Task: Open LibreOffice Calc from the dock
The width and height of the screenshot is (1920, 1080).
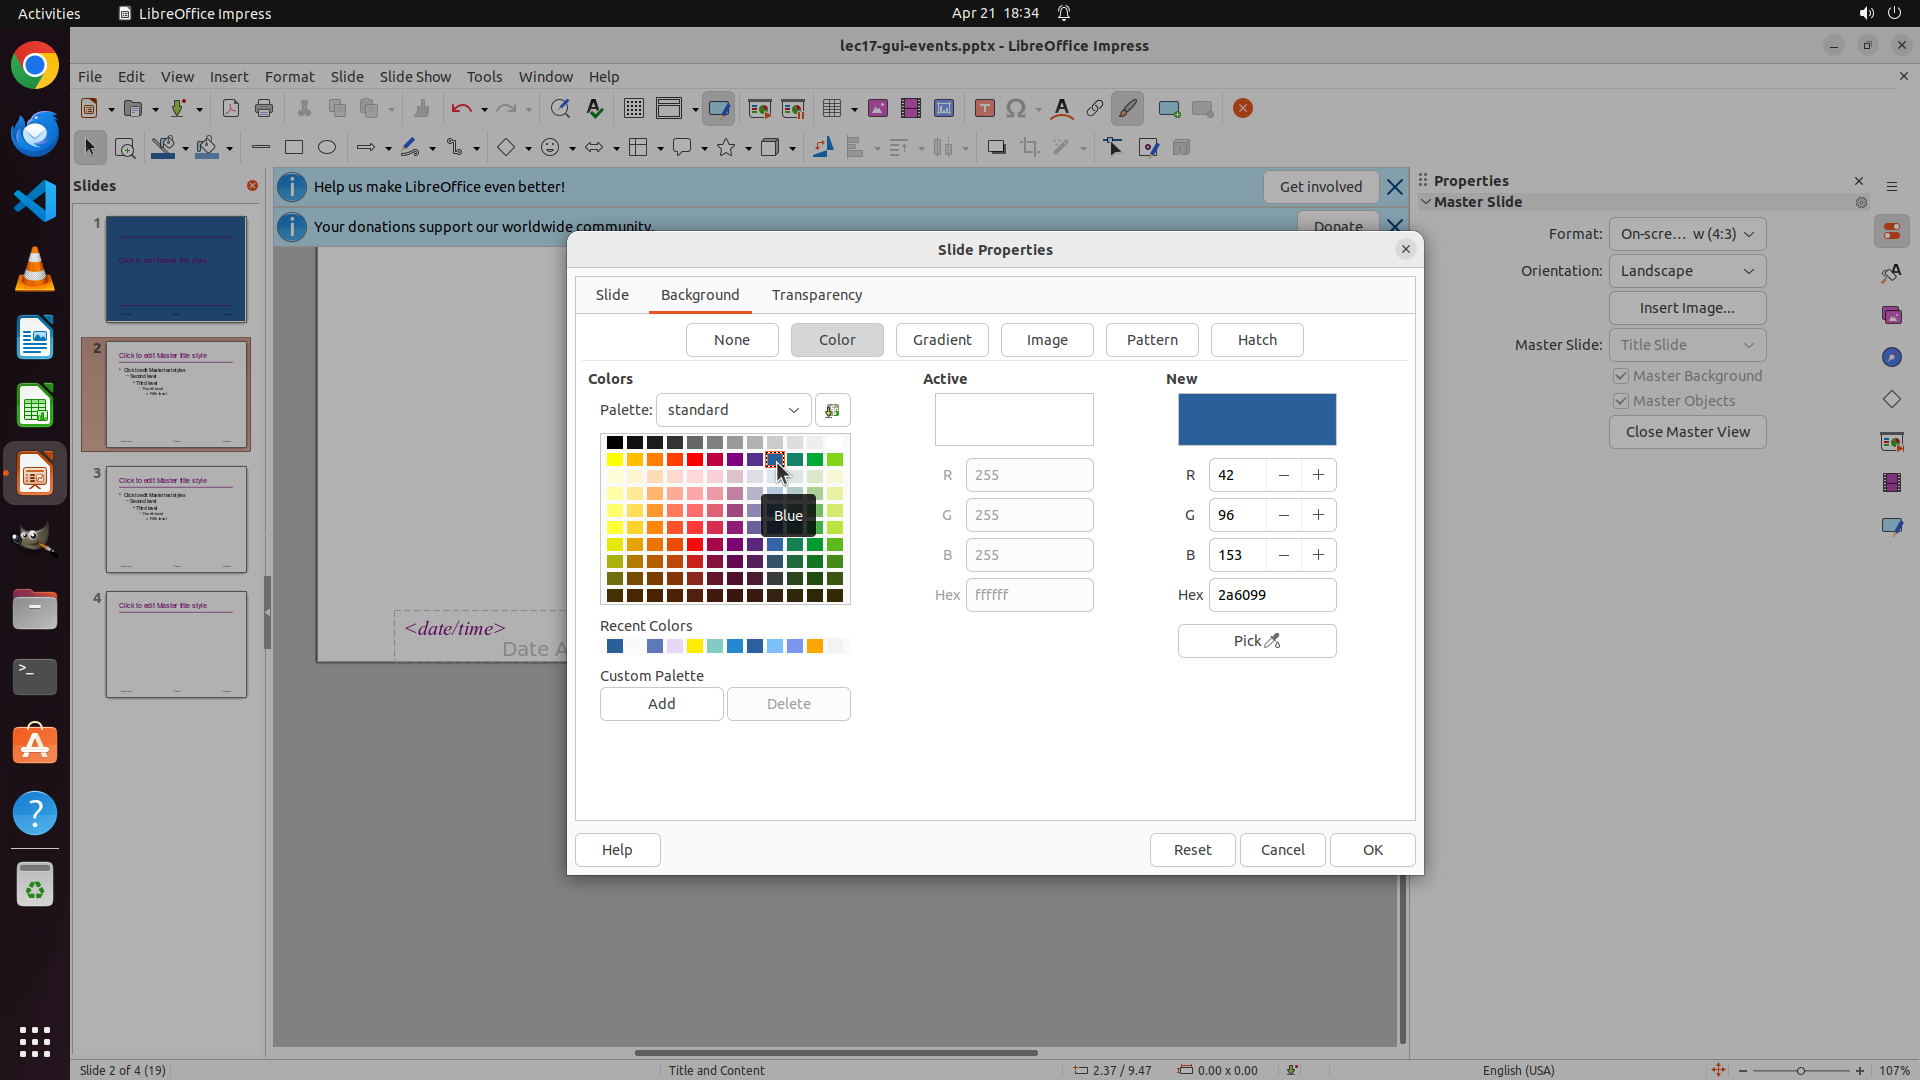Action: tap(35, 407)
